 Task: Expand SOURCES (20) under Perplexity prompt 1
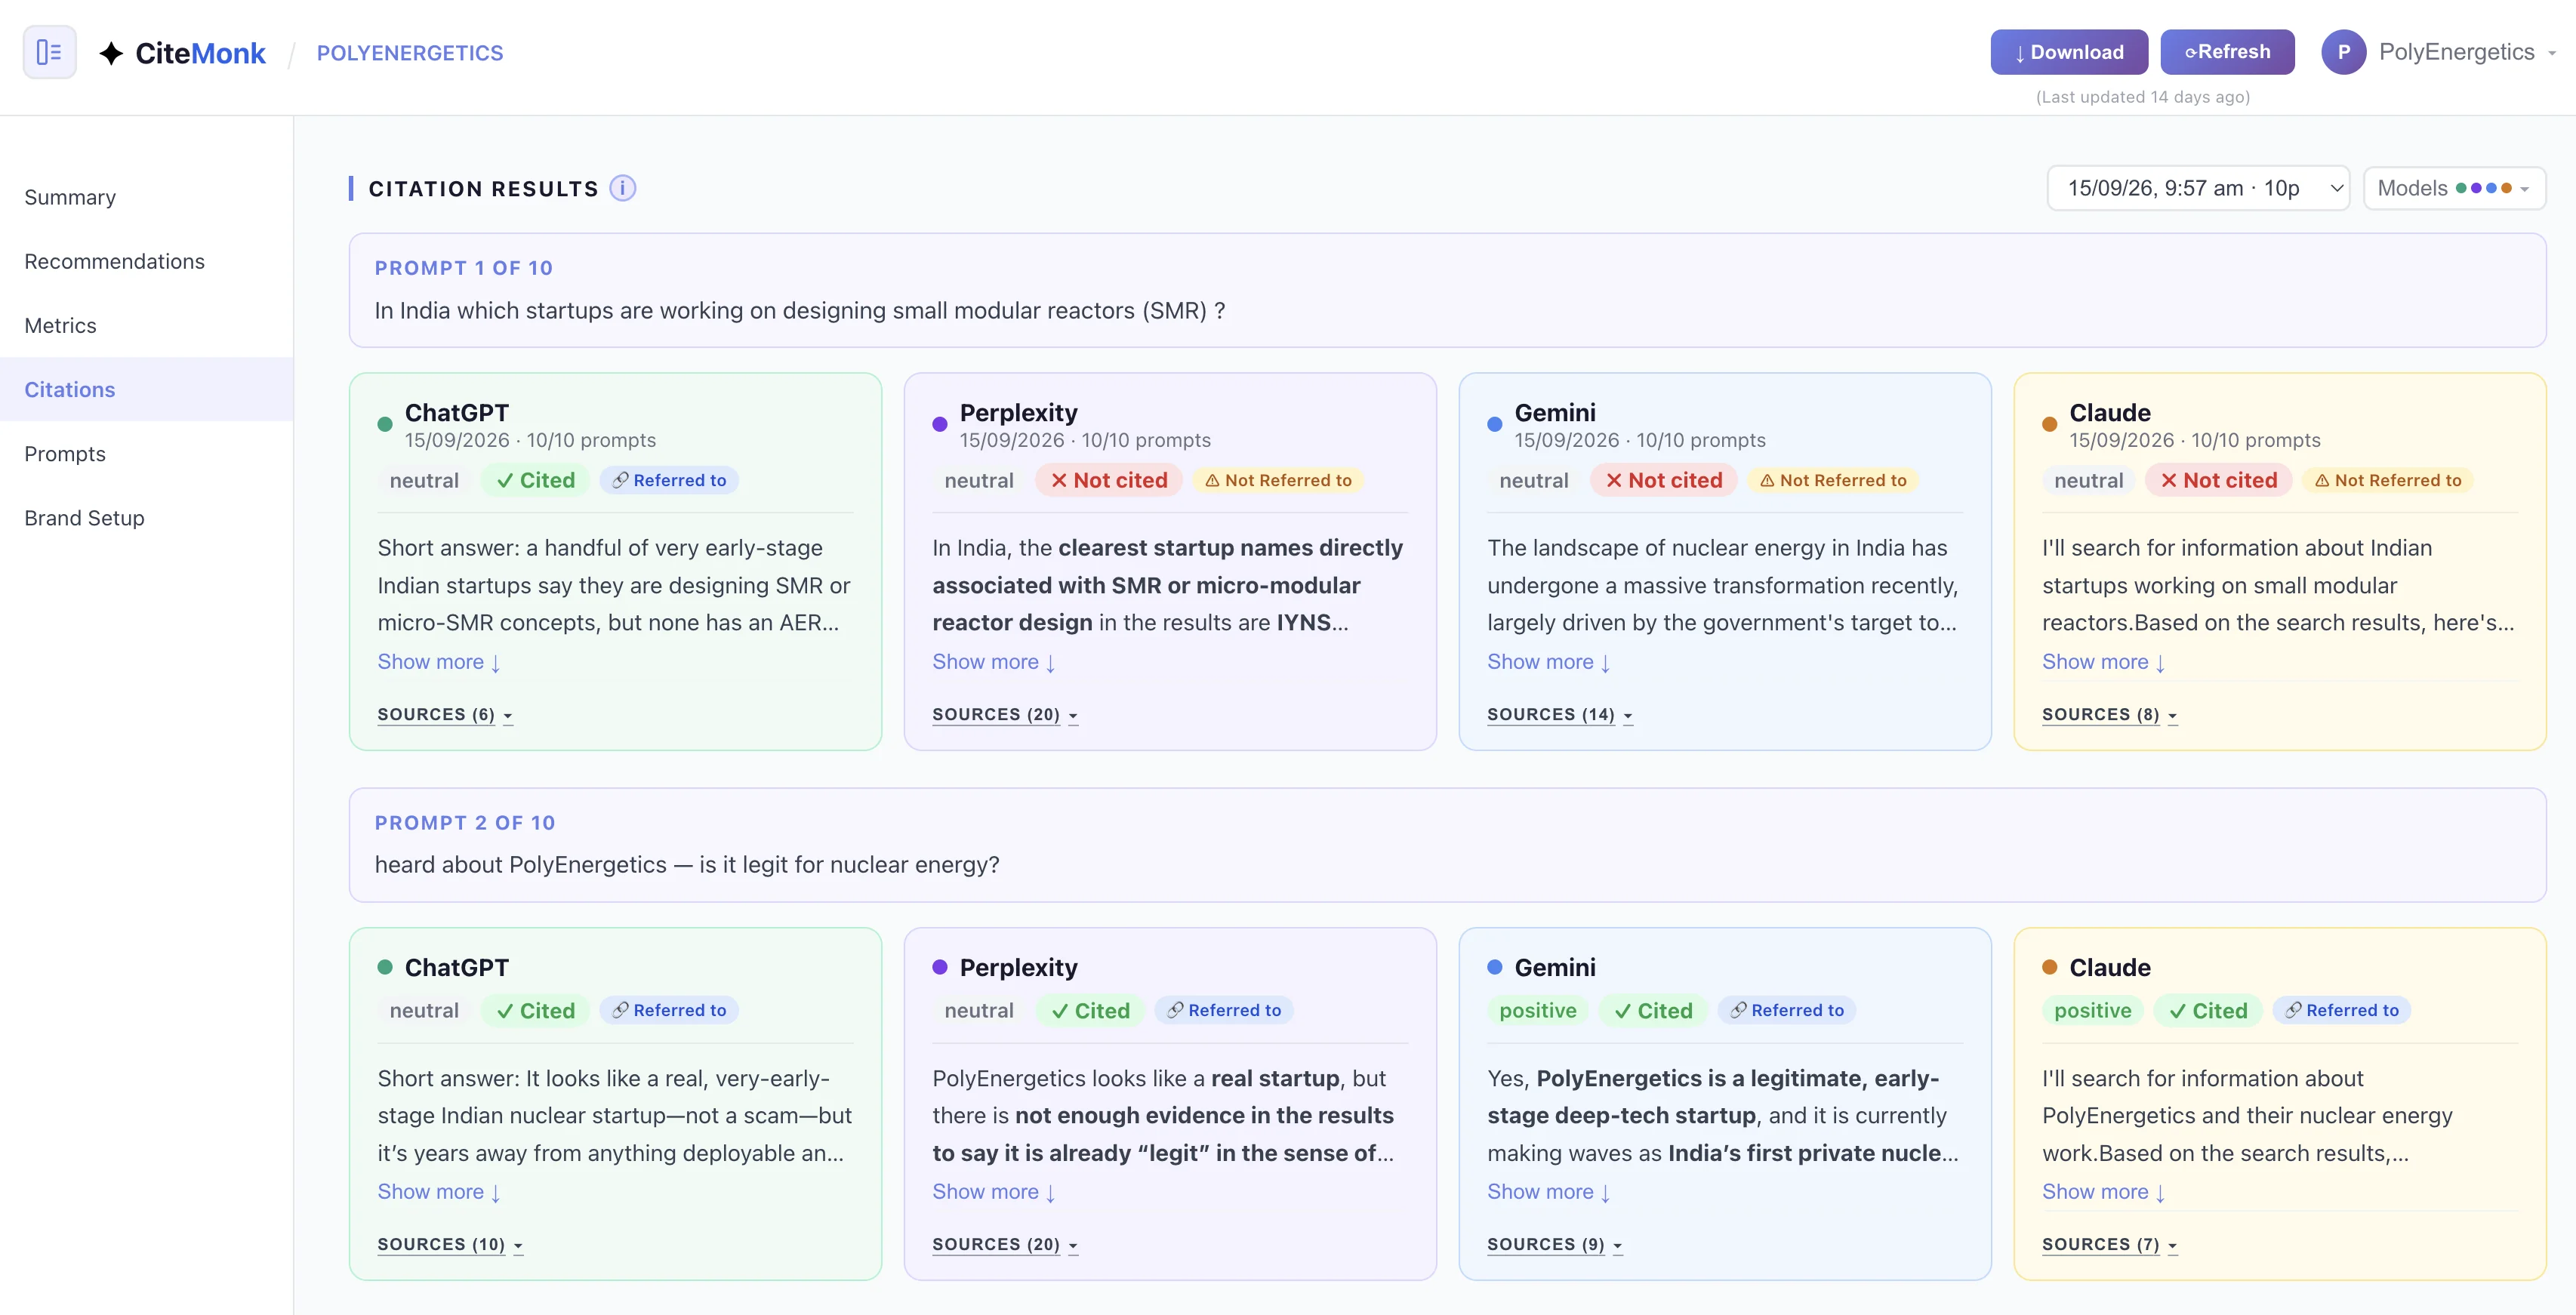[x=1005, y=714]
